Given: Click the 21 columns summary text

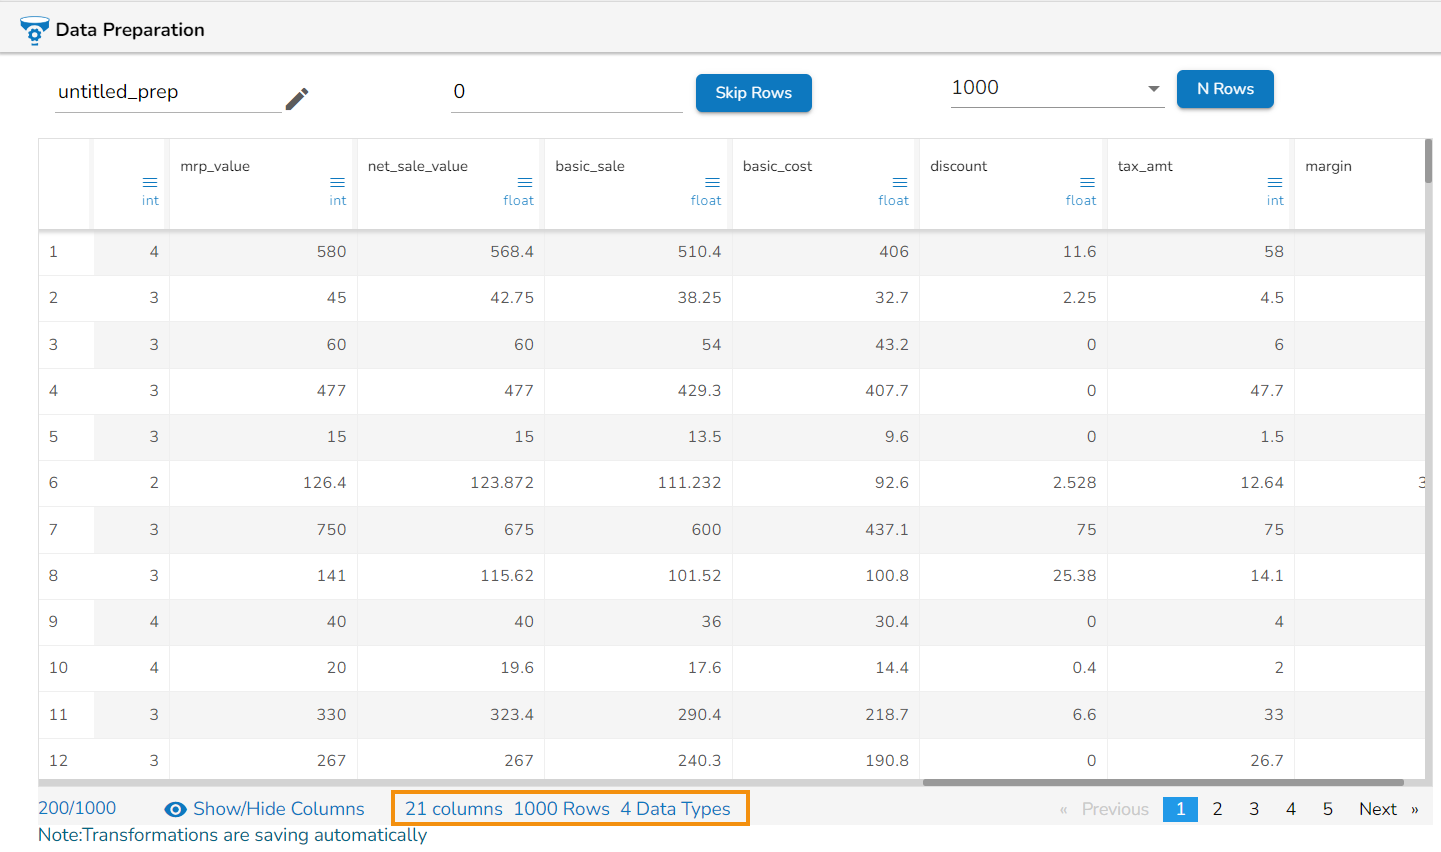Looking at the screenshot, I should coord(454,809).
